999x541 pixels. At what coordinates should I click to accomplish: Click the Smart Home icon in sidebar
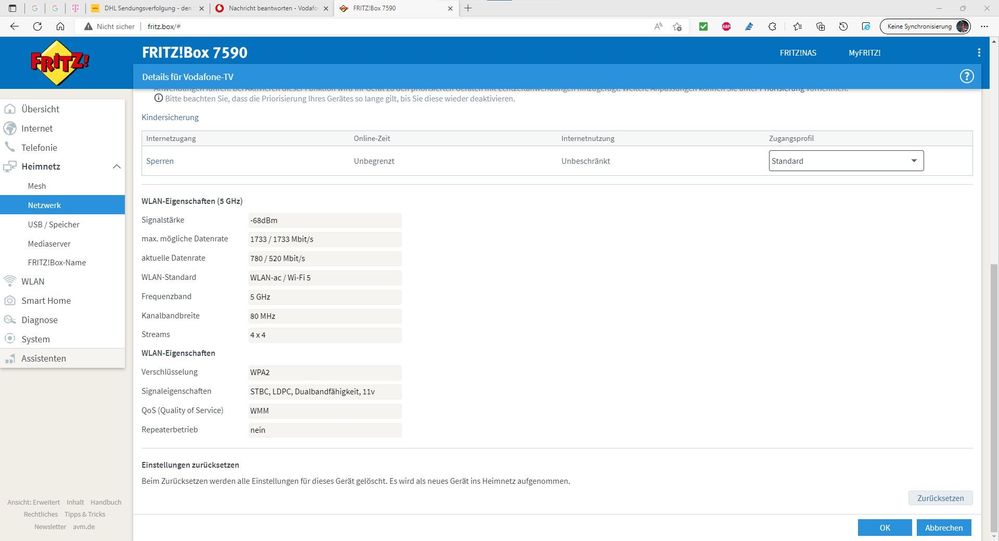[10, 300]
